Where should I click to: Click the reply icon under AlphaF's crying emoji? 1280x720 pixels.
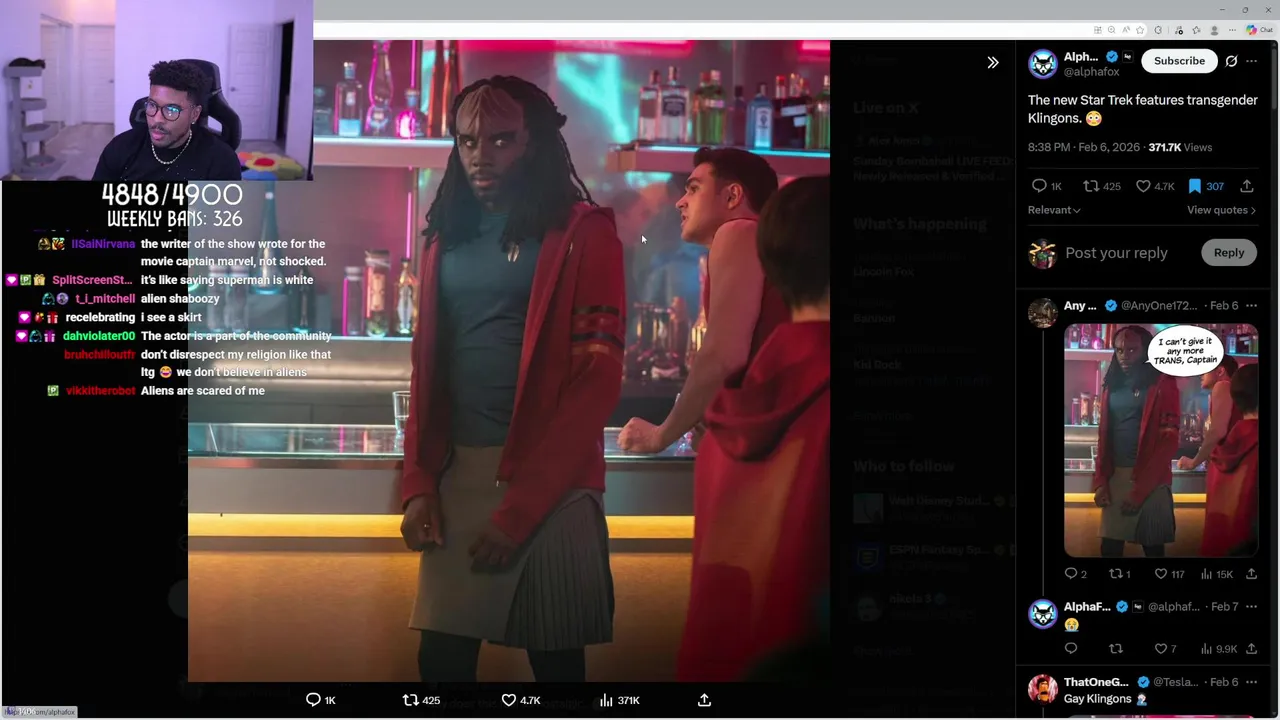coord(1071,649)
